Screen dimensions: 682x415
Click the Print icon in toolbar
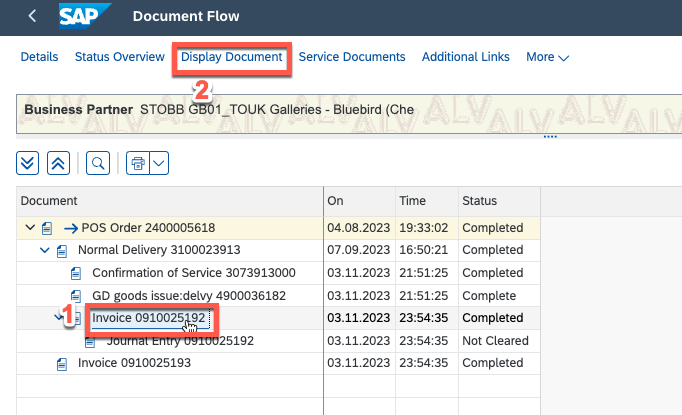tap(137, 161)
